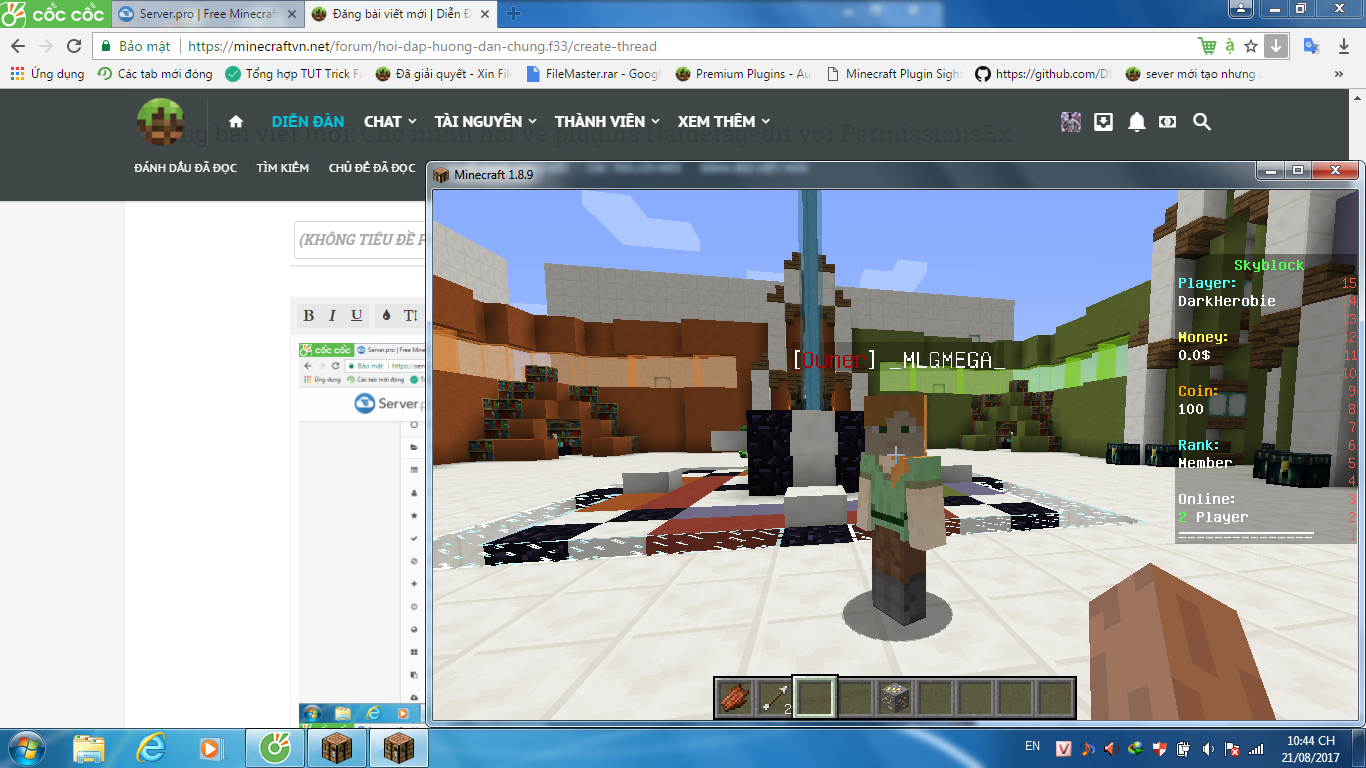
Task: Open Windows Media Player from the taskbar
Action: (211, 748)
